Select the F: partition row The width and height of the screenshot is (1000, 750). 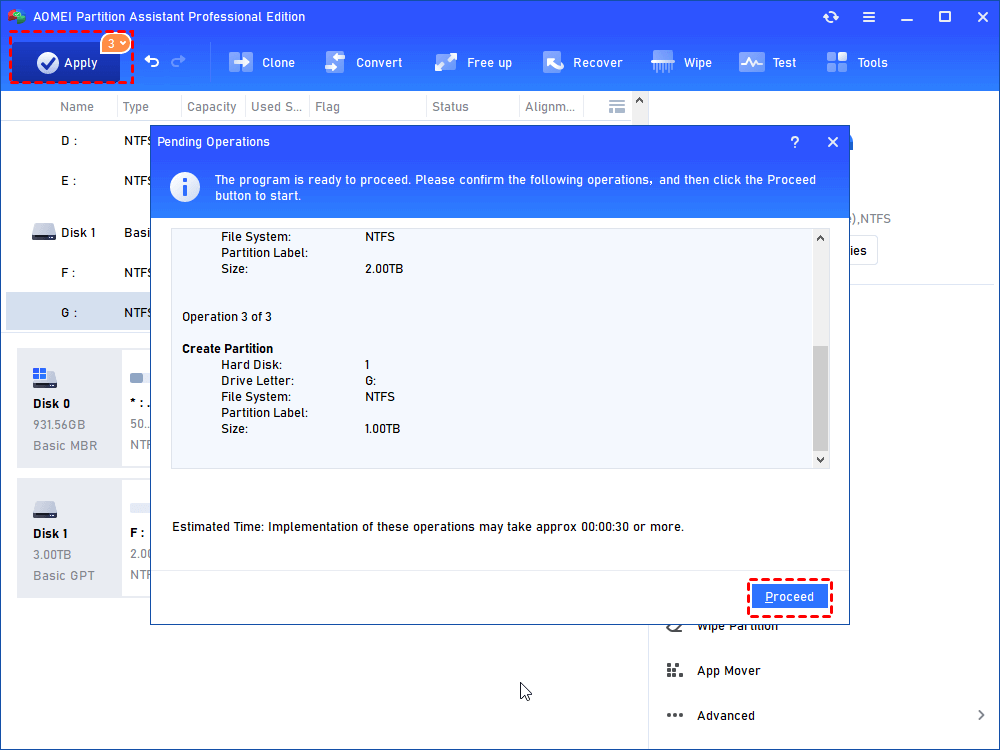tap(78, 273)
